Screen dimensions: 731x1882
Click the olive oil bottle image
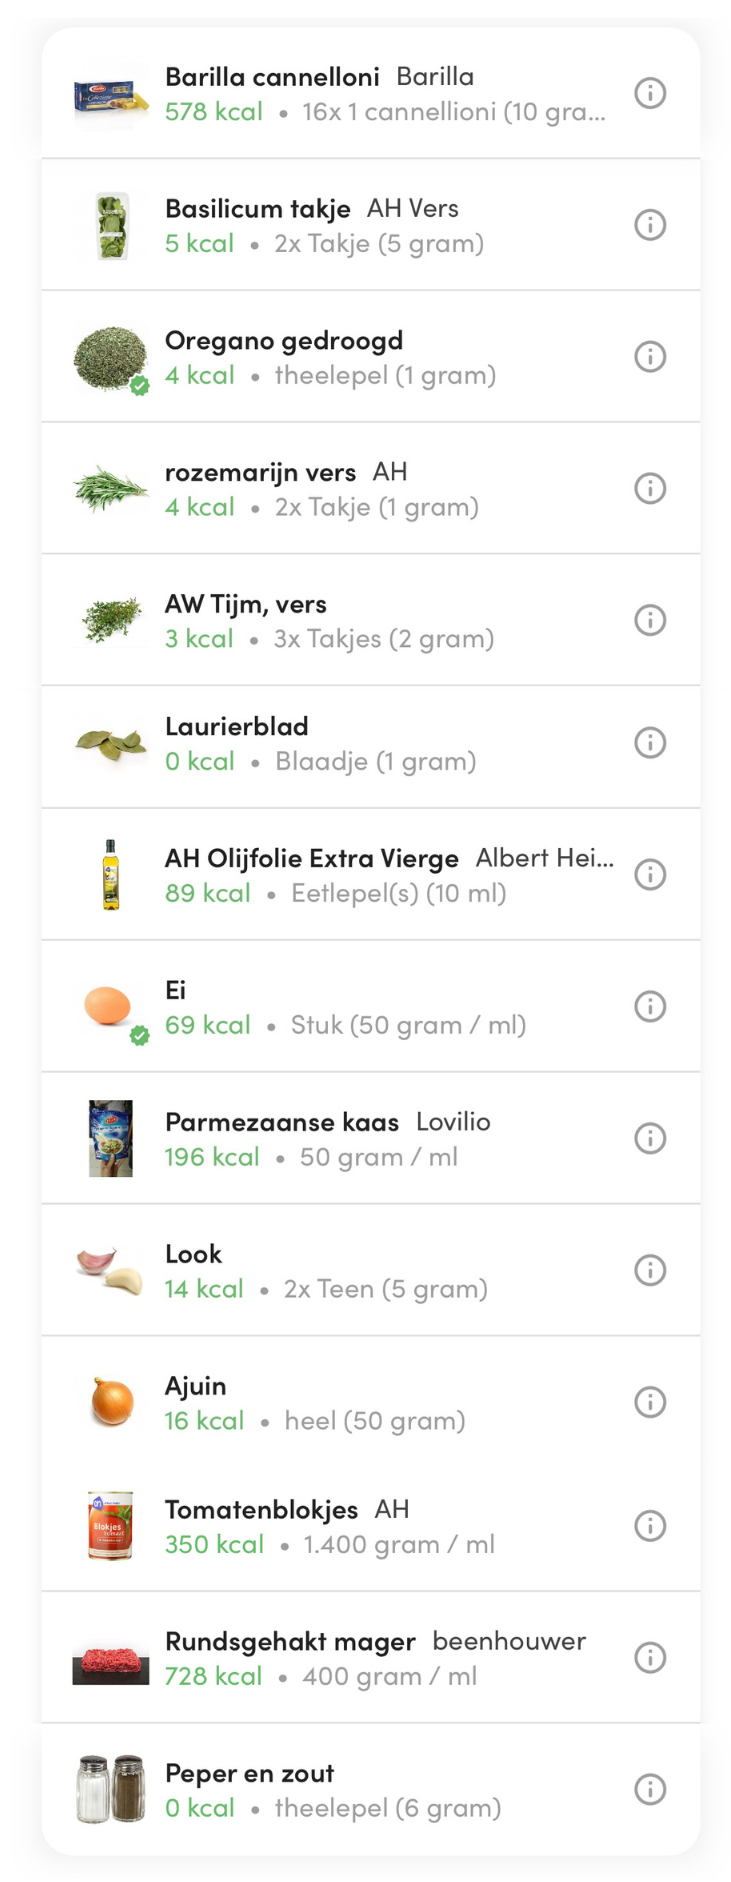(110, 875)
